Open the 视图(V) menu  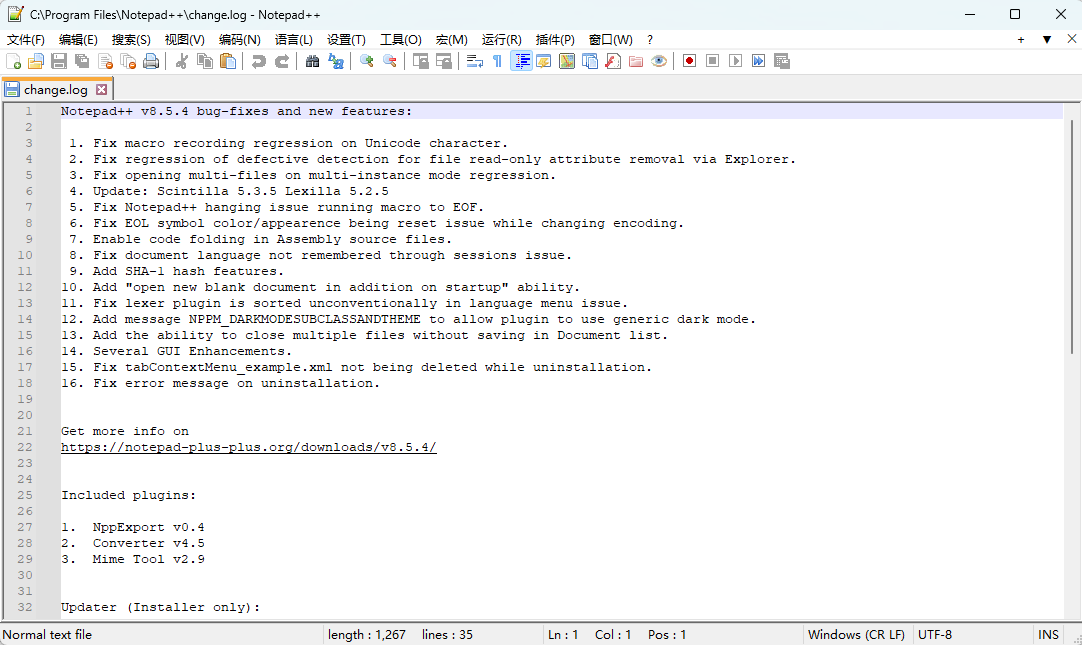pos(184,40)
